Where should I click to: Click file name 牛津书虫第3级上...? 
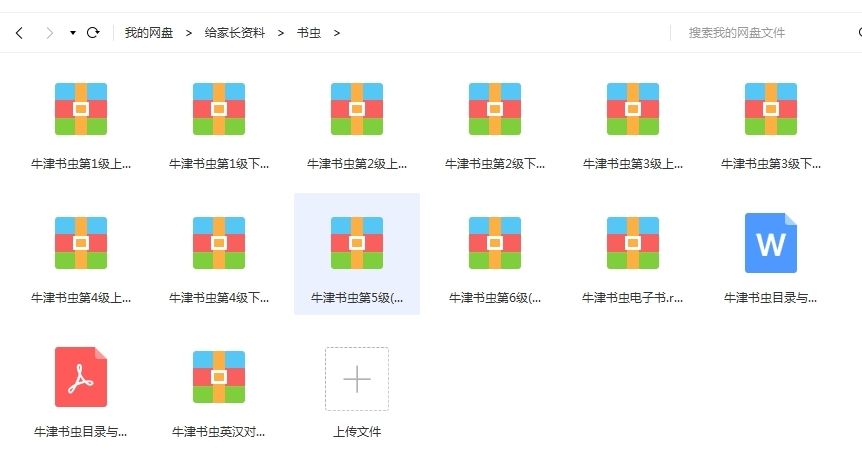click(x=633, y=164)
